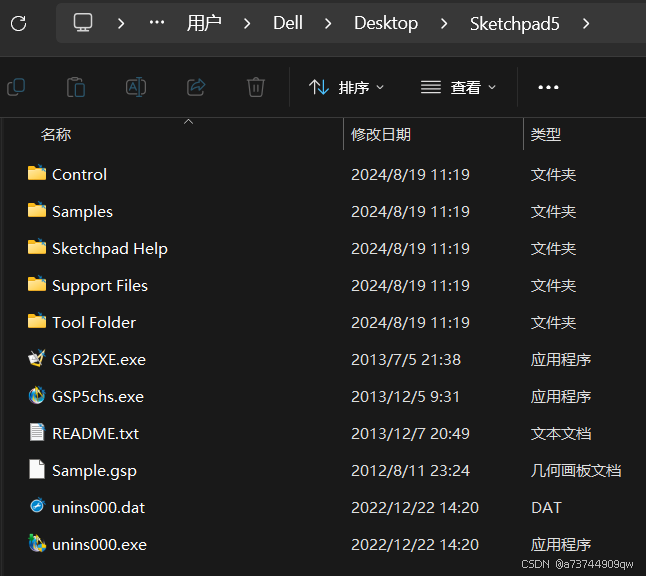Click the rename icon in the toolbar

click(136, 87)
